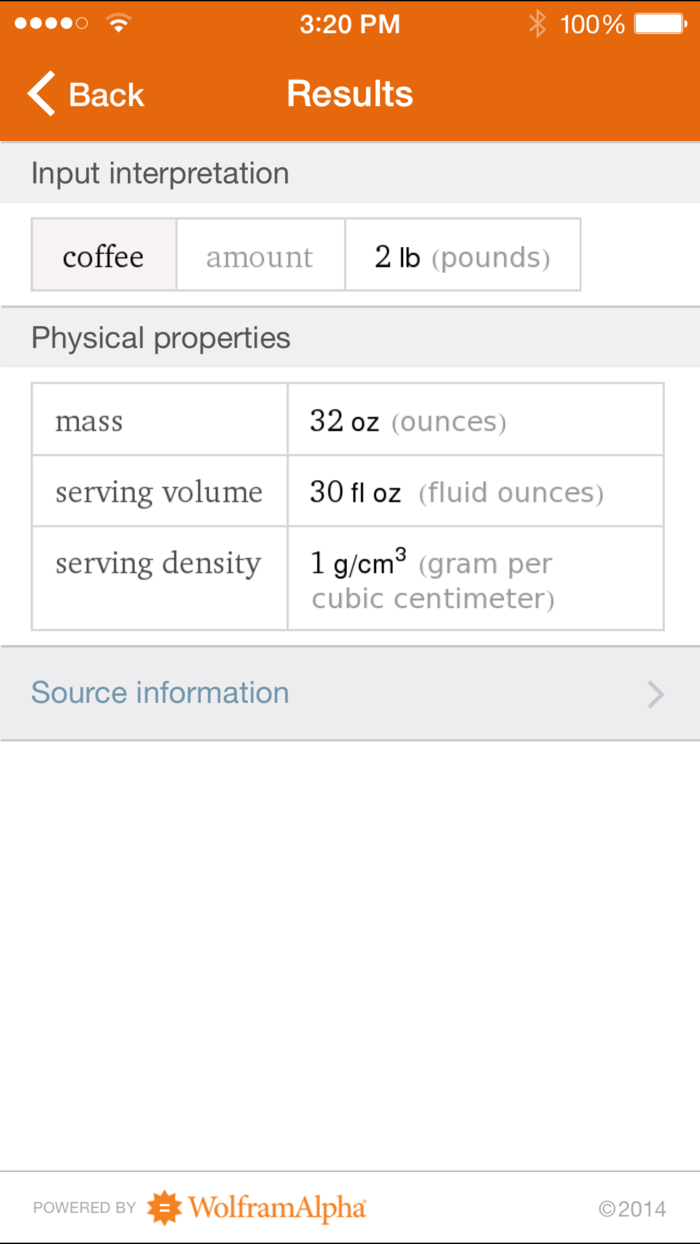The image size is (700, 1244).
Task: Tap the clock showing 3:20 PM
Action: pyautogui.click(x=350, y=23)
